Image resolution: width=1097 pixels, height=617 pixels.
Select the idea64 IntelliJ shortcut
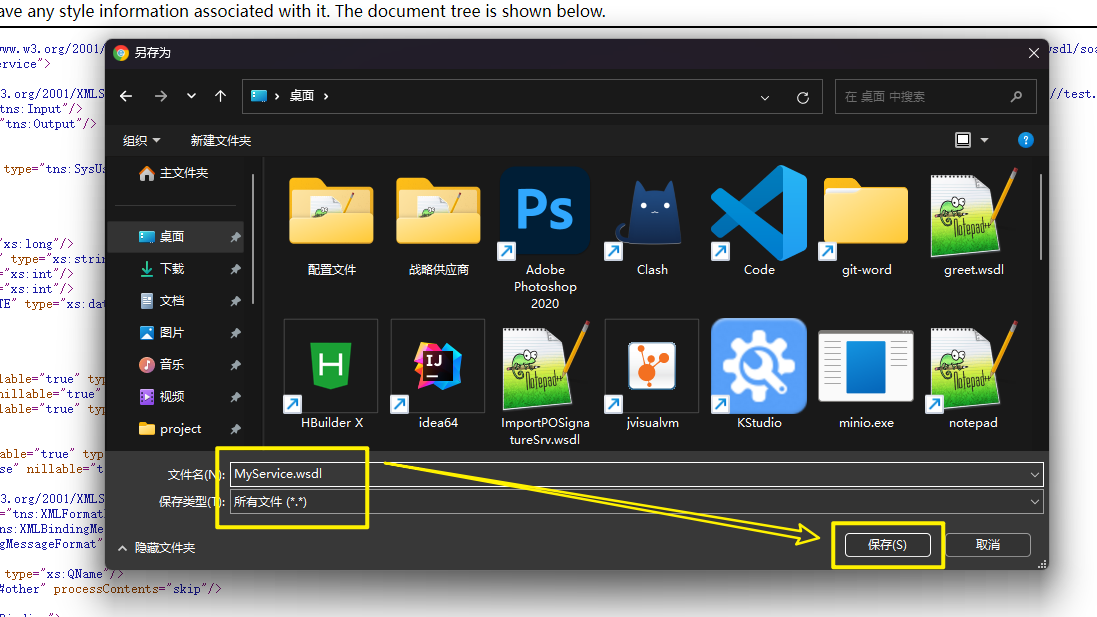point(438,366)
